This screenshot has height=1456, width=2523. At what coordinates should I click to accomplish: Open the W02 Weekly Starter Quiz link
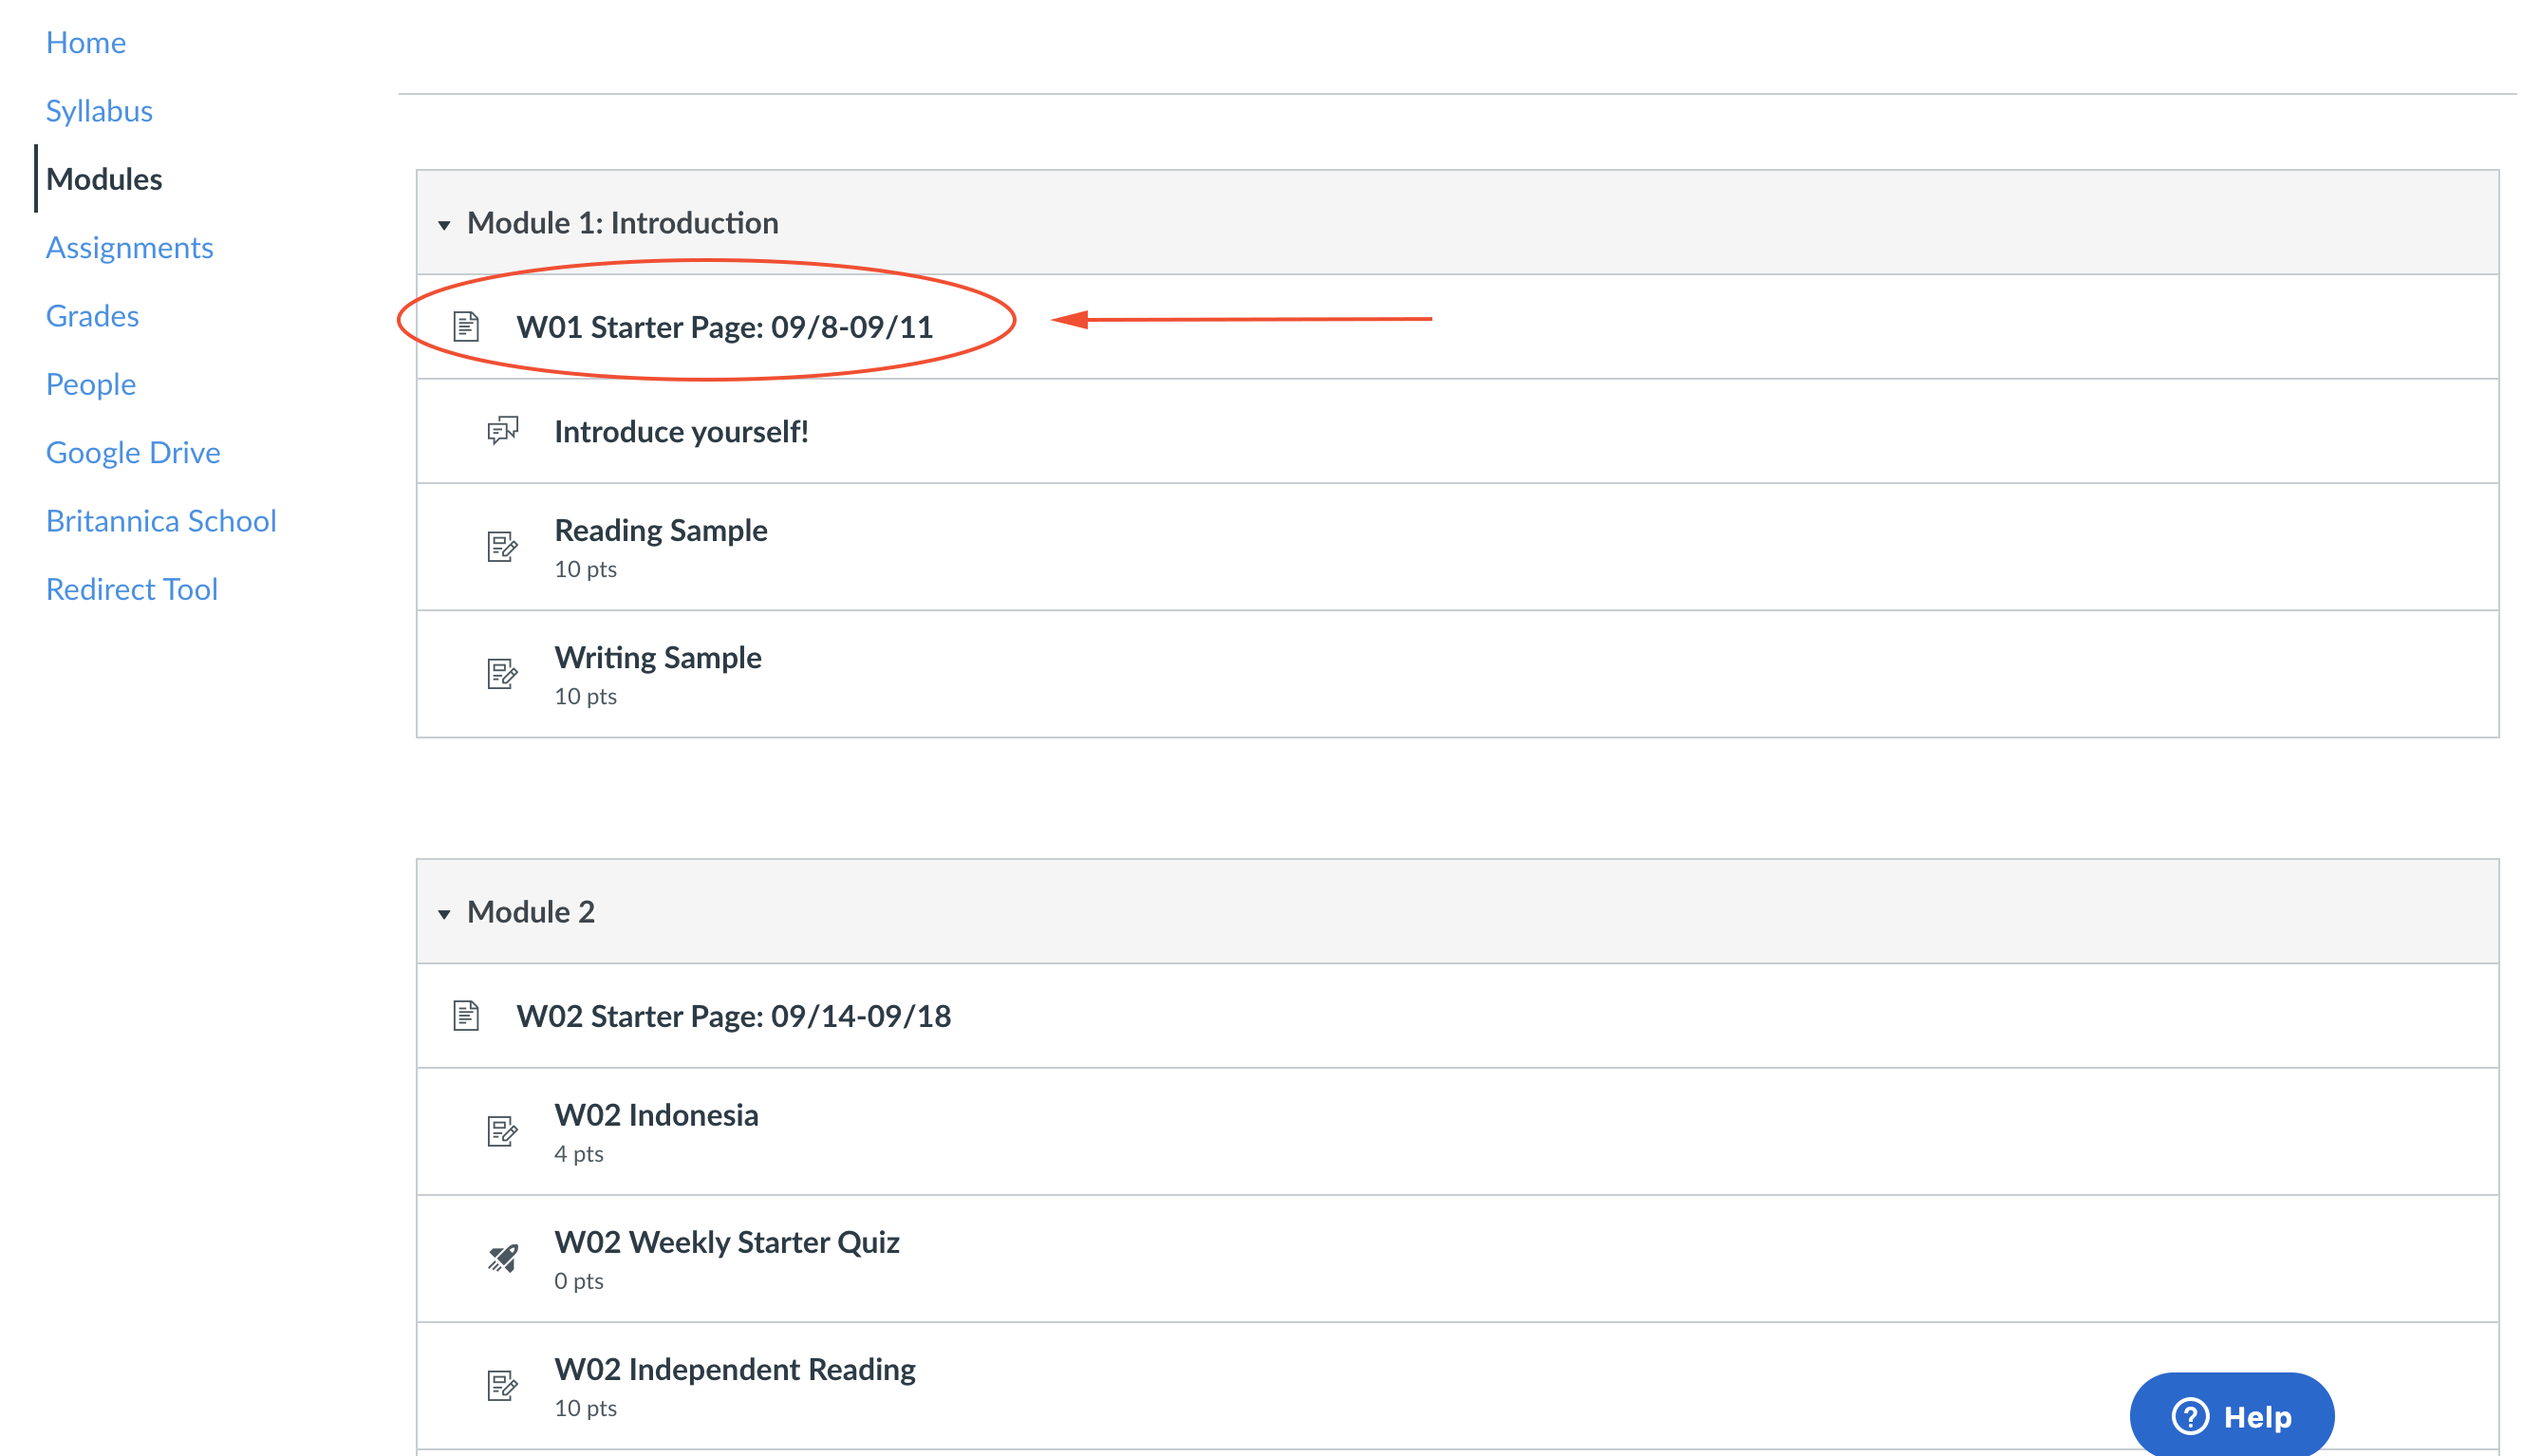[x=727, y=1242]
